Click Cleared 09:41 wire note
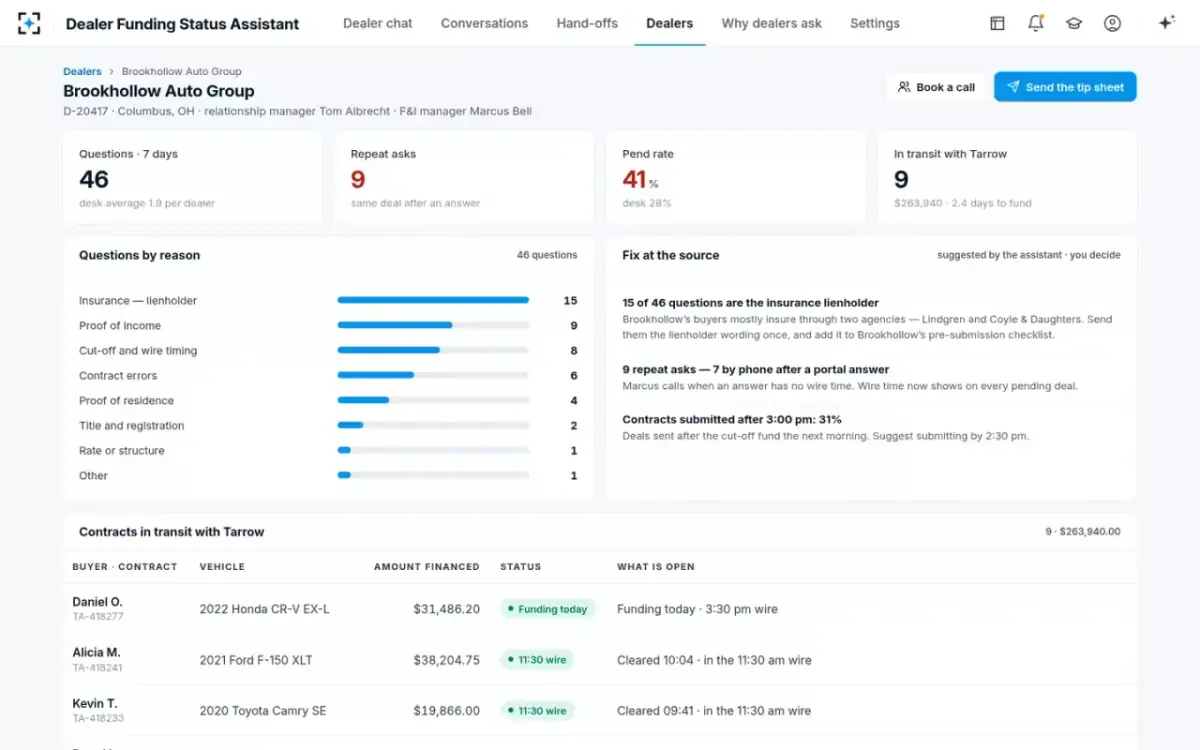The width and height of the screenshot is (1200, 750). pos(714,711)
